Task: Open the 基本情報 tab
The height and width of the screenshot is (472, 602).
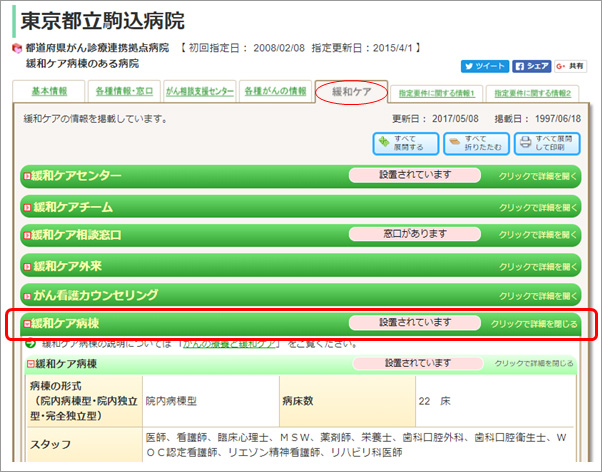Action: click(x=49, y=91)
